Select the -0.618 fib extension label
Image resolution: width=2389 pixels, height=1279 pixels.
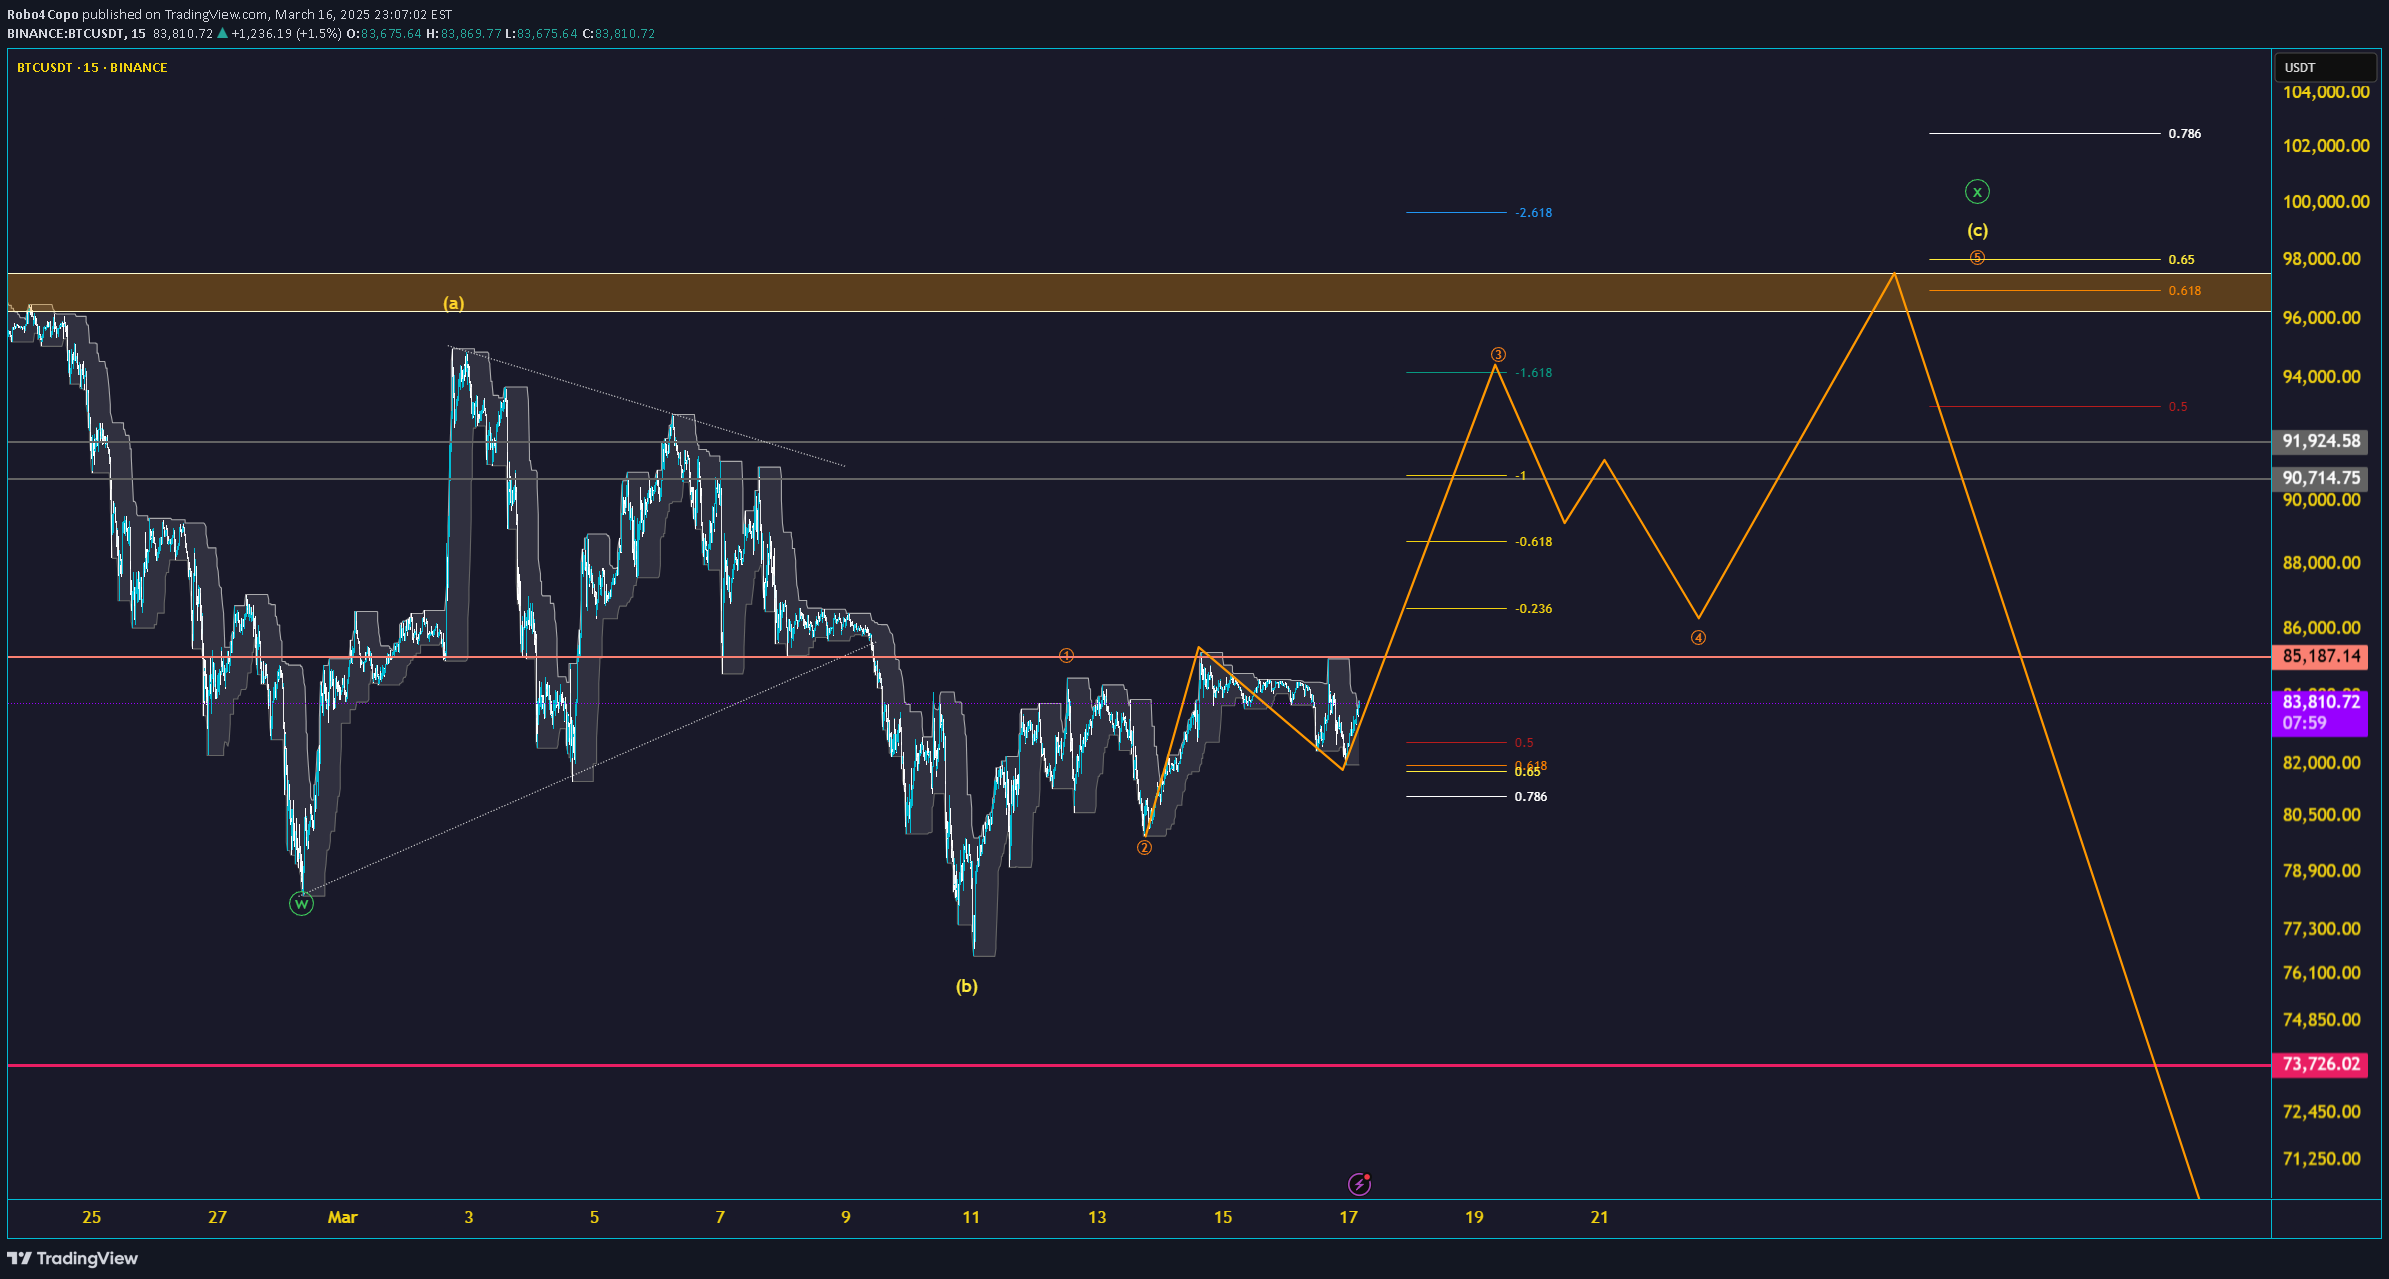[x=1534, y=542]
